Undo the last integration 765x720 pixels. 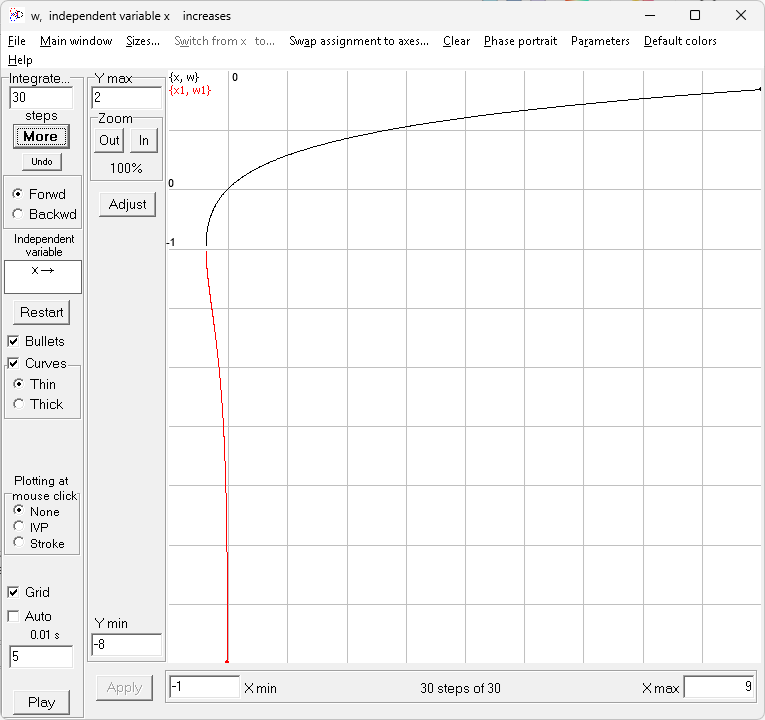coord(41,162)
